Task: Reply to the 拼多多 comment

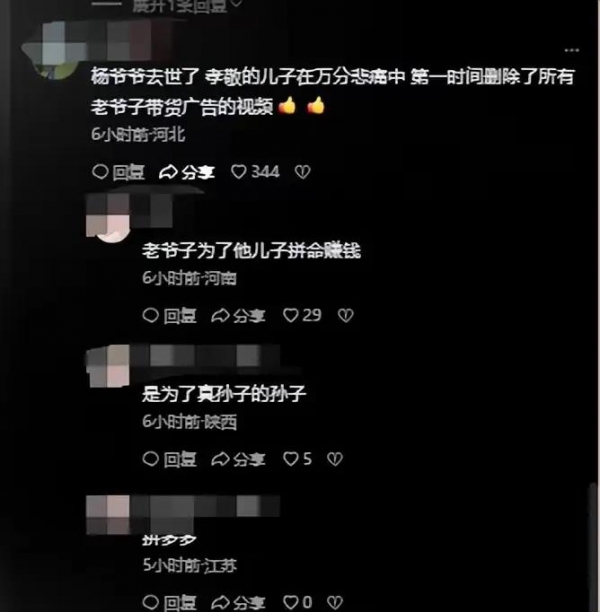Action: (x=169, y=603)
